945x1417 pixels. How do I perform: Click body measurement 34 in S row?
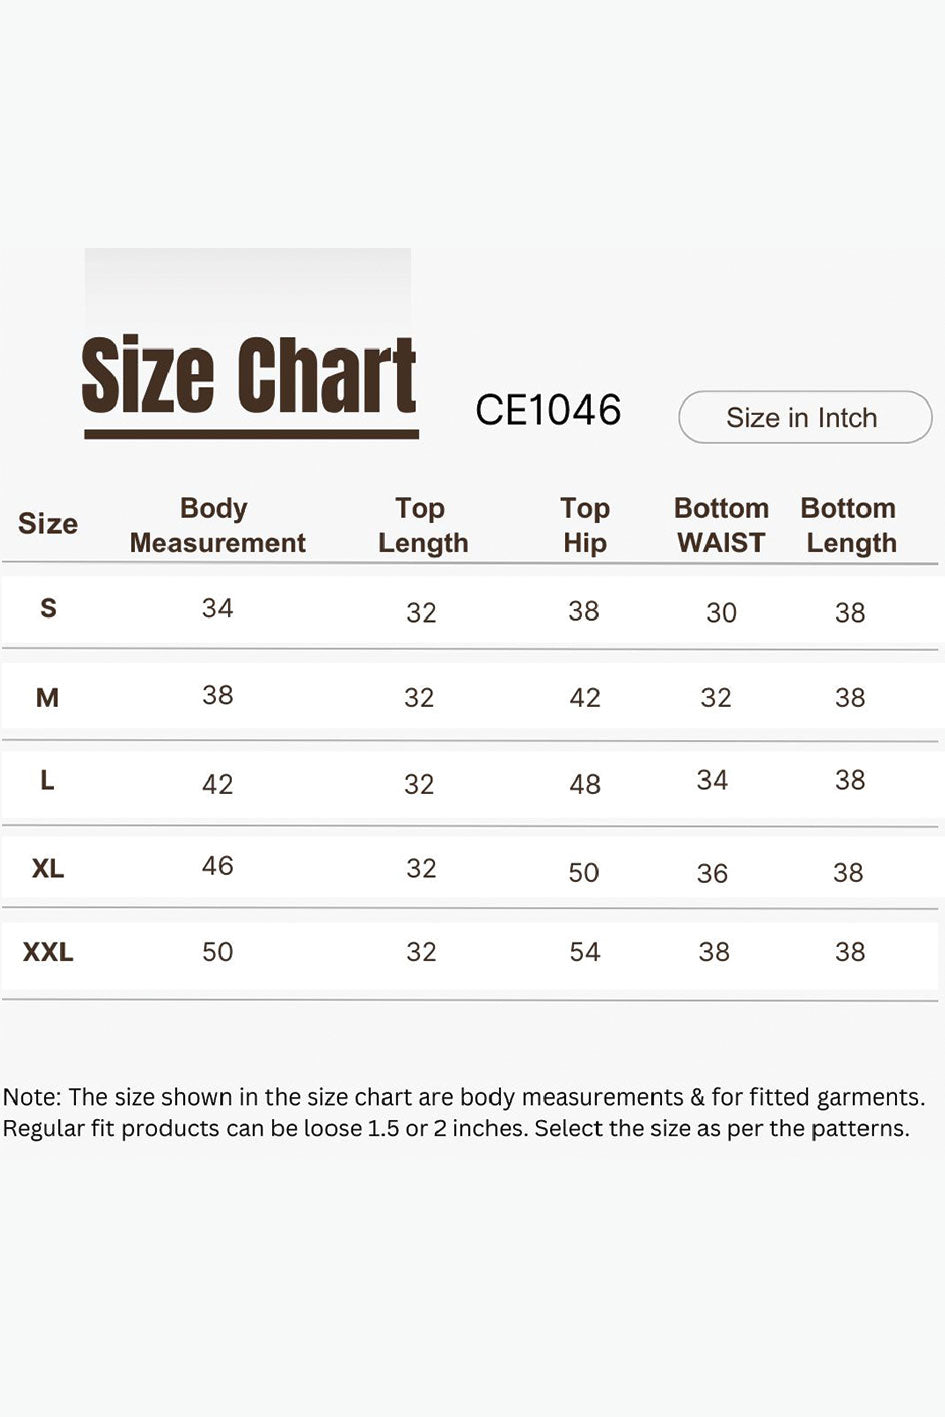(217, 608)
